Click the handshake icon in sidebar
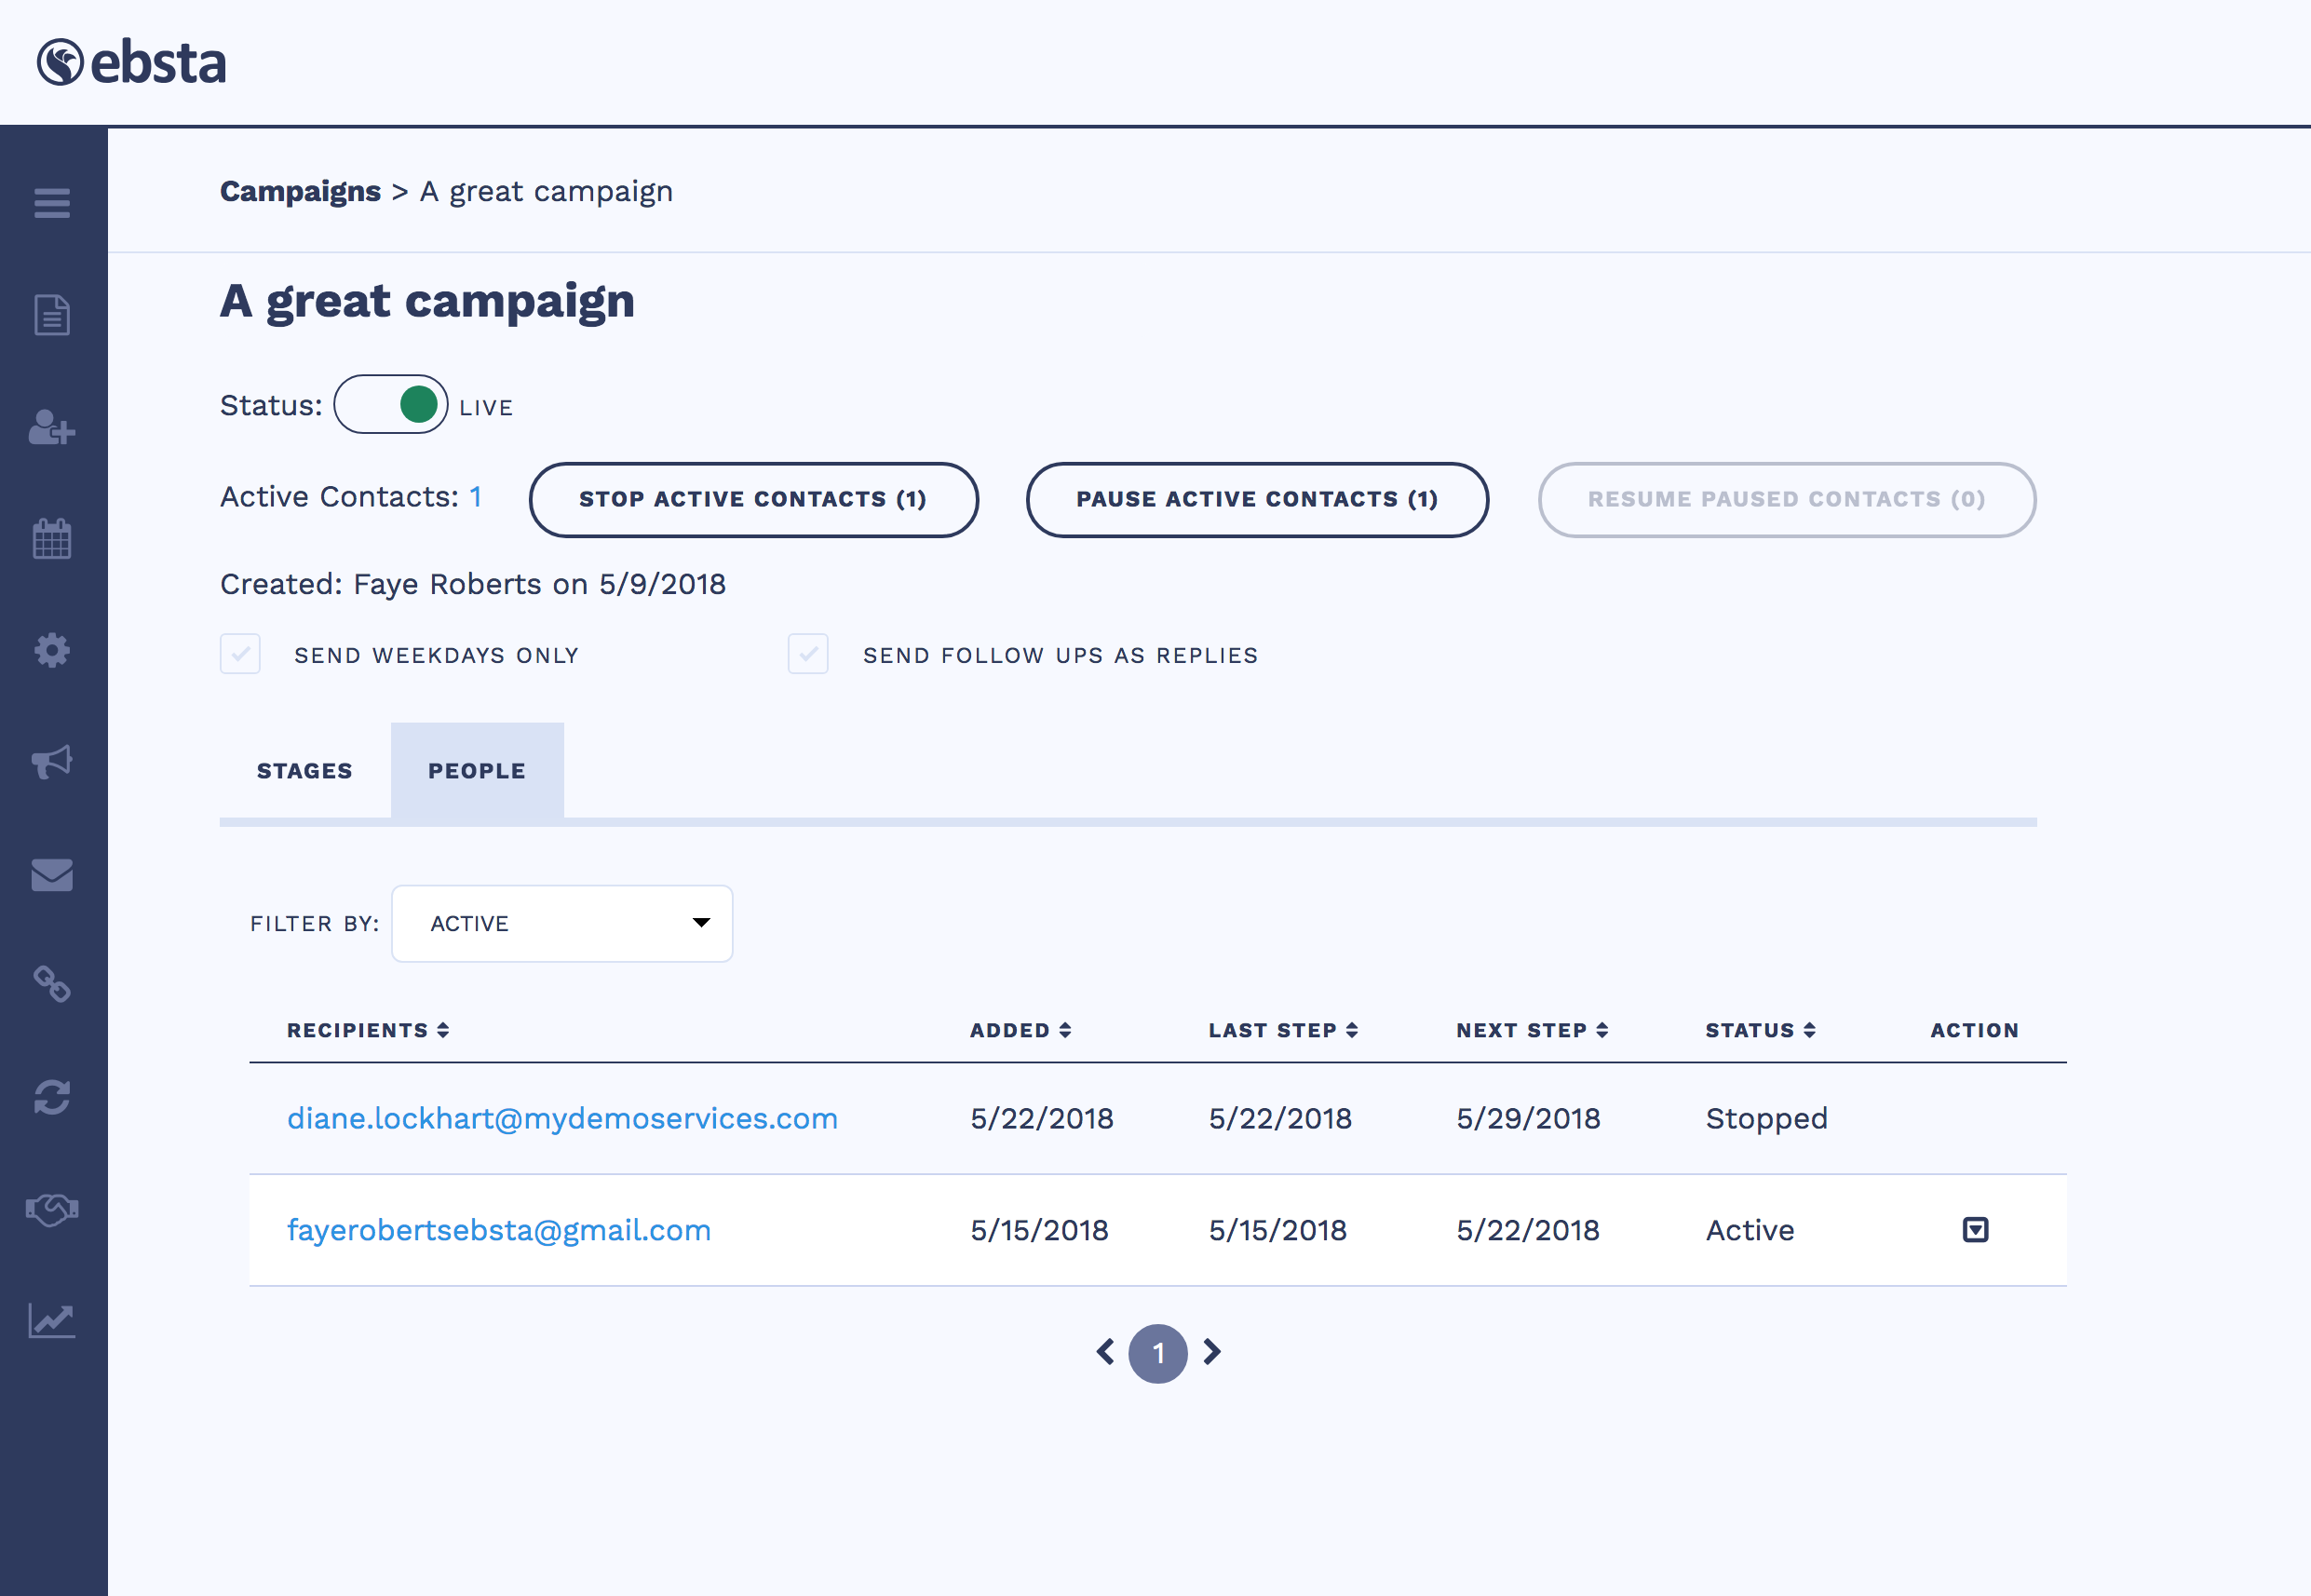The height and width of the screenshot is (1596, 2311). click(52, 1210)
